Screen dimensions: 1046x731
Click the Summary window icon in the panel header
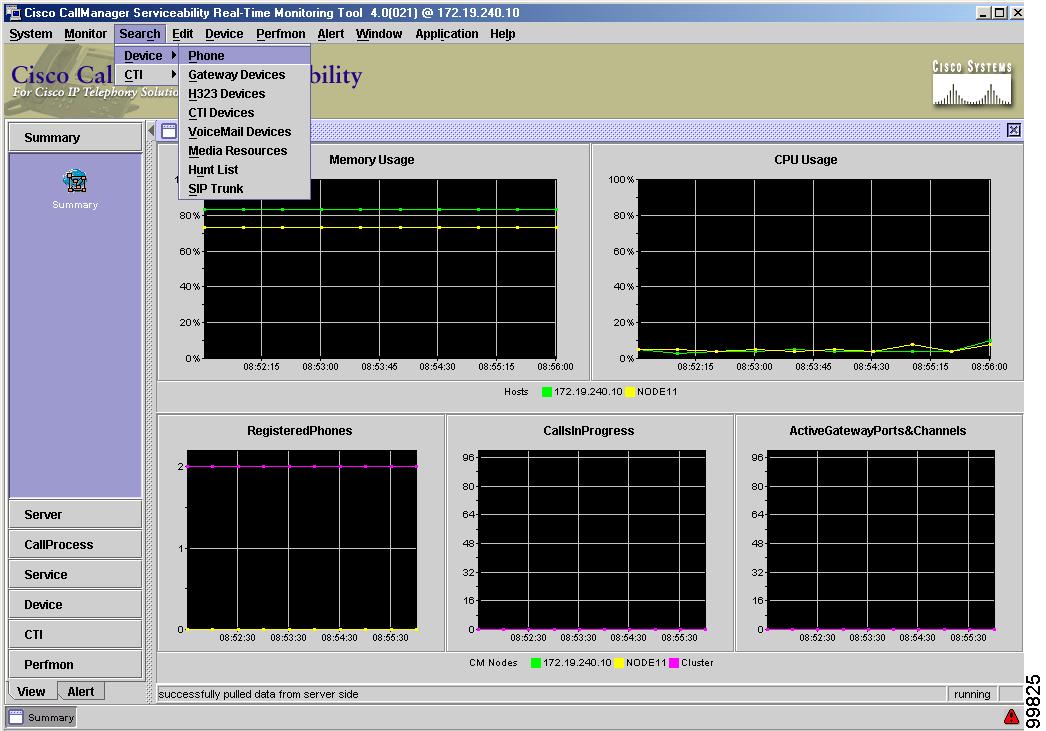pyautogui.click(x=169, y=131)
